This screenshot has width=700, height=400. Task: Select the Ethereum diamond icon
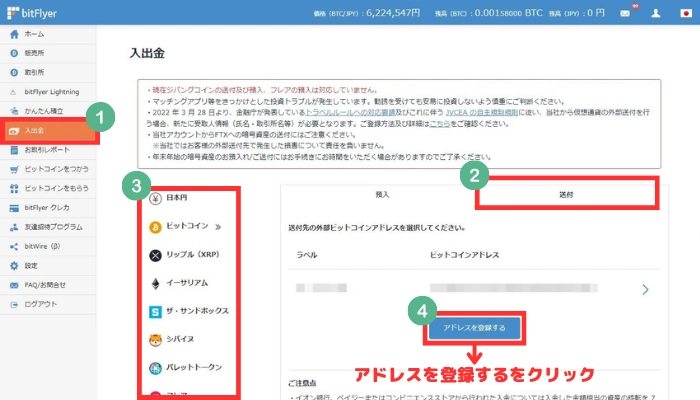[x=155, y=284]
